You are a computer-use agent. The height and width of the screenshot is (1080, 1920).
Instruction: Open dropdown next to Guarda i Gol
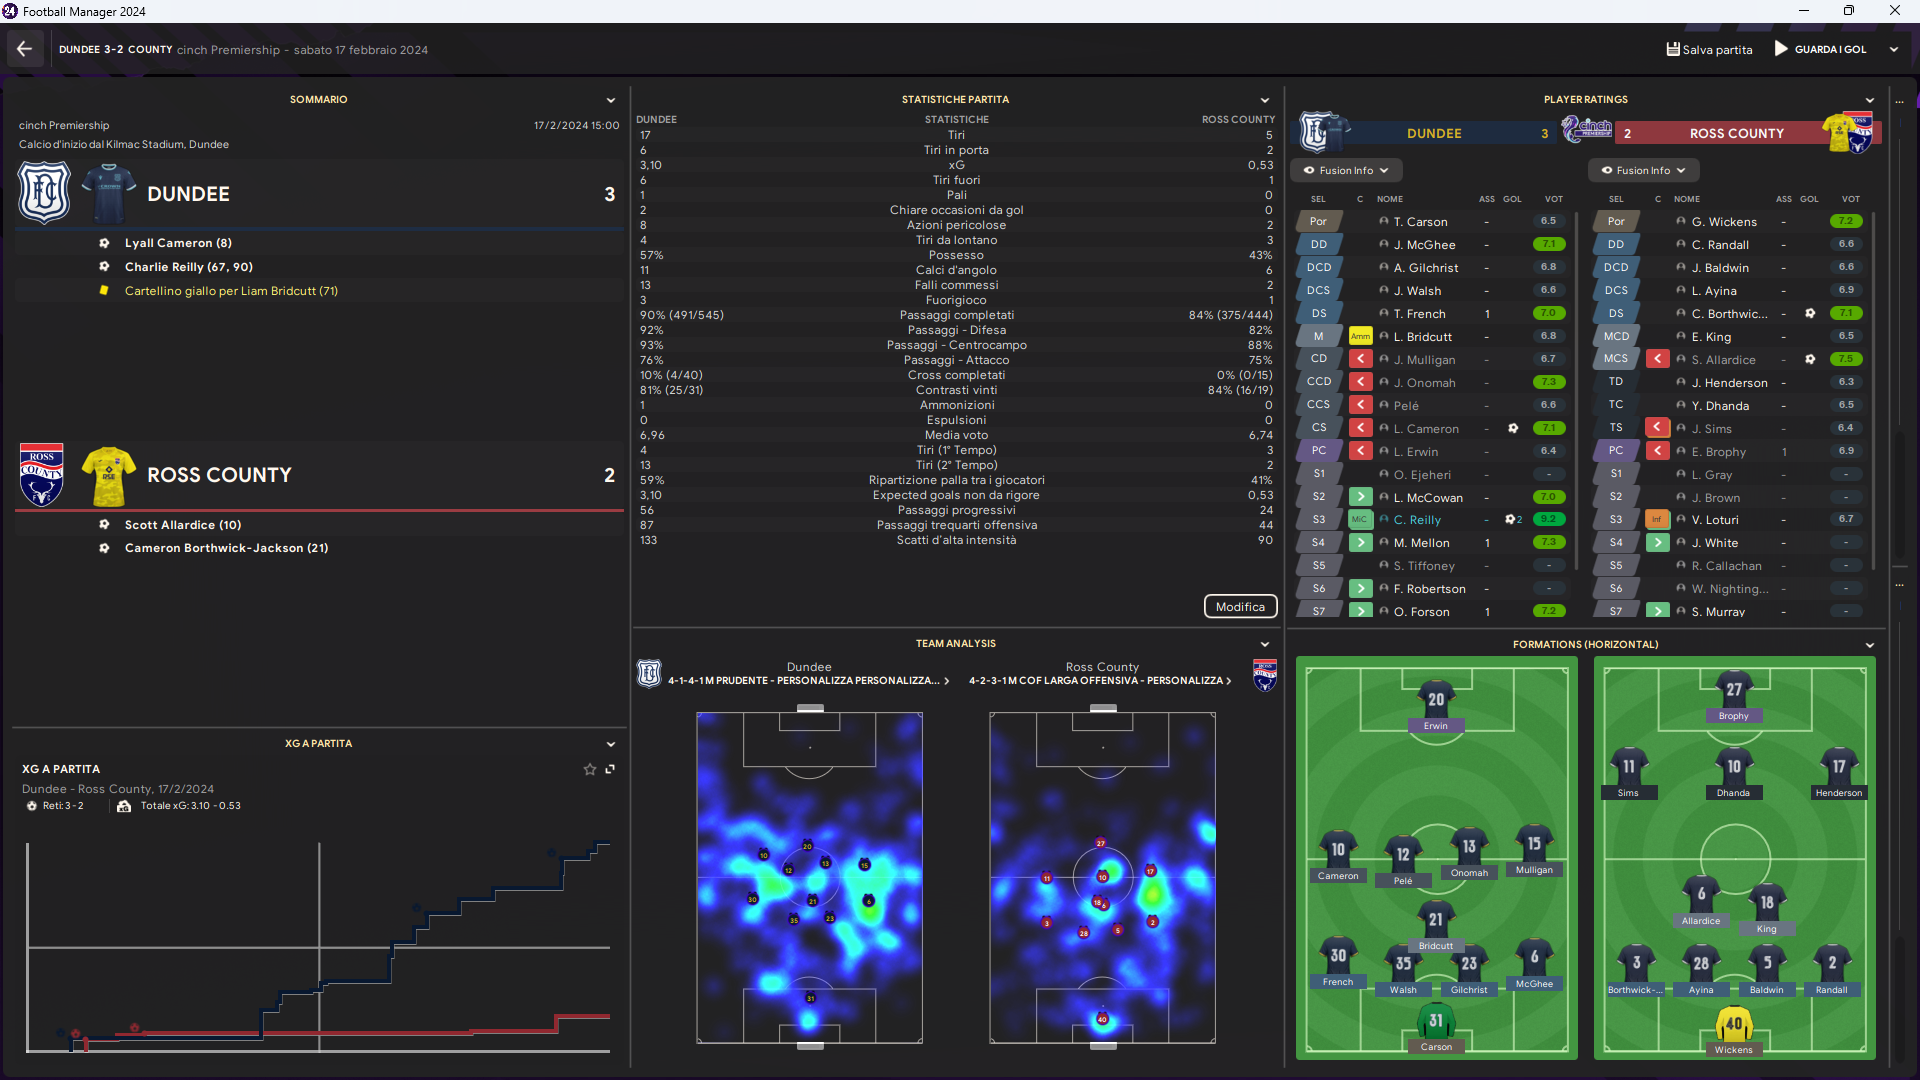[x=1894, y=49]
